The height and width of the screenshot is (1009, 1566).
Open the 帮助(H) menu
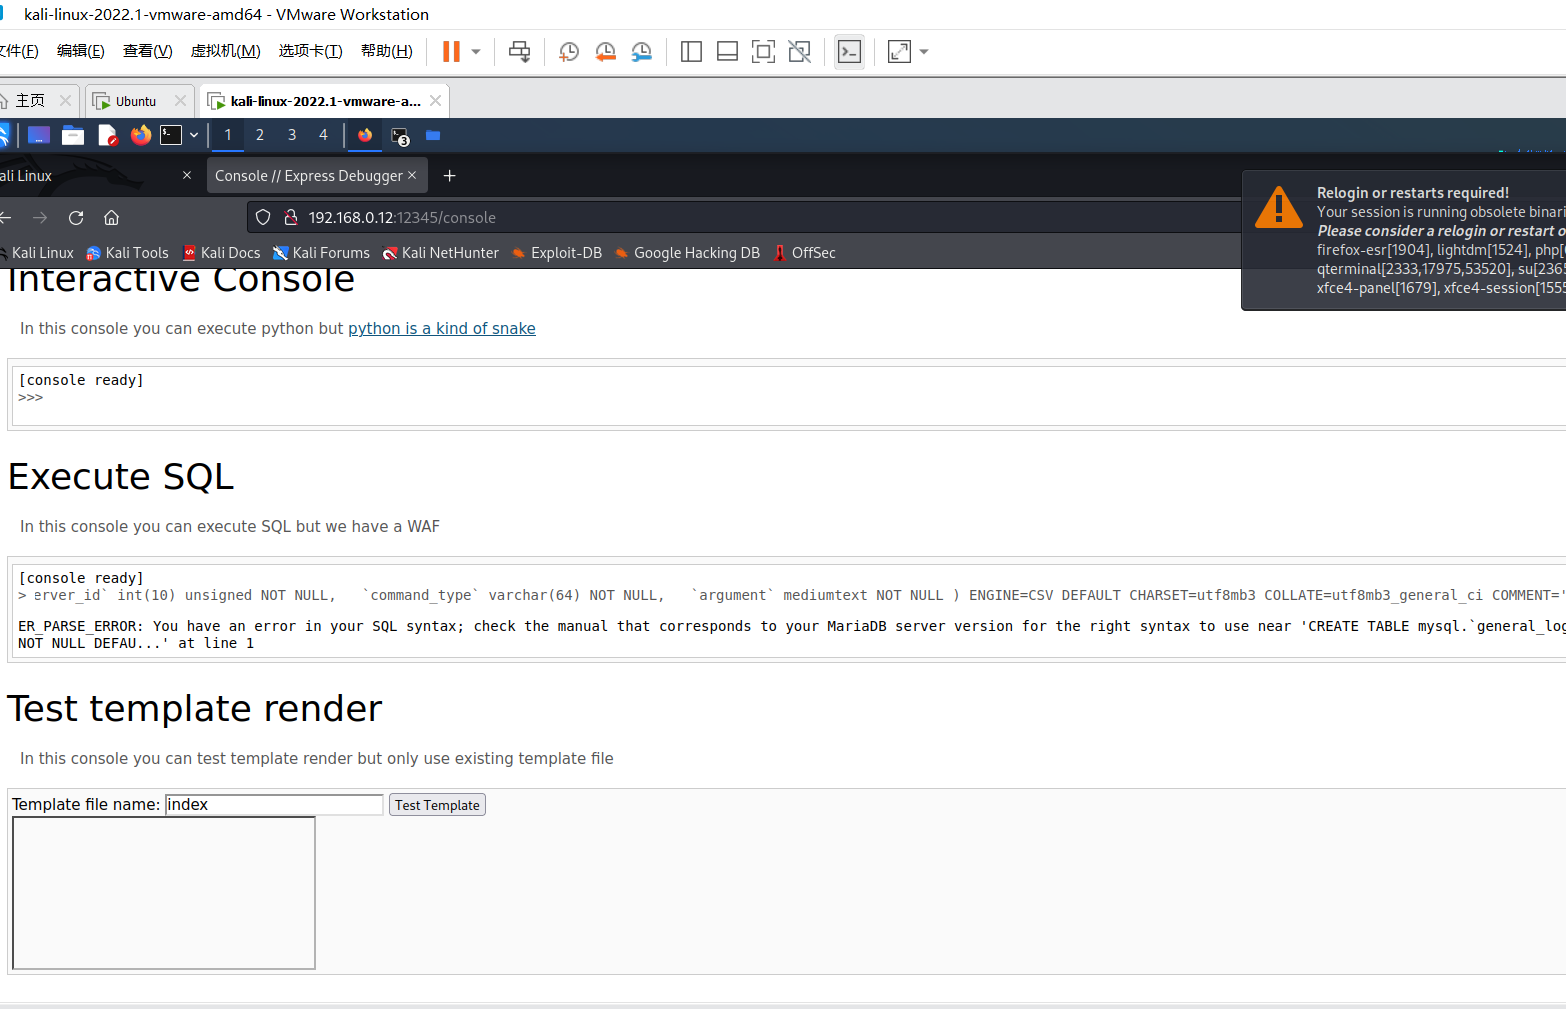pos(386,51)
